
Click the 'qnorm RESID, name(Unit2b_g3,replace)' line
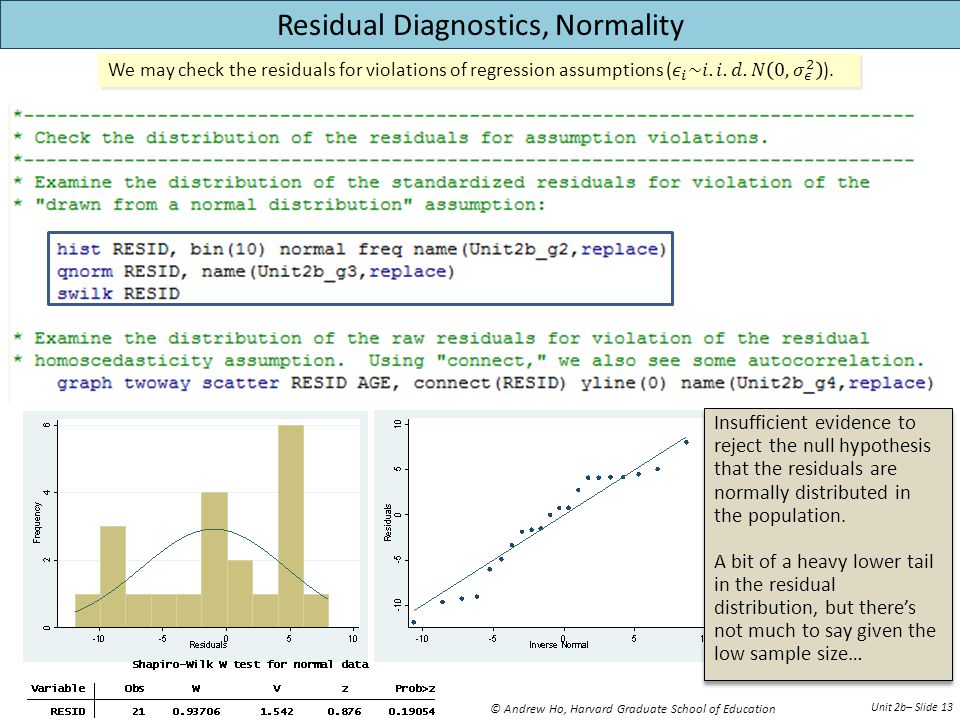[255, 271]
